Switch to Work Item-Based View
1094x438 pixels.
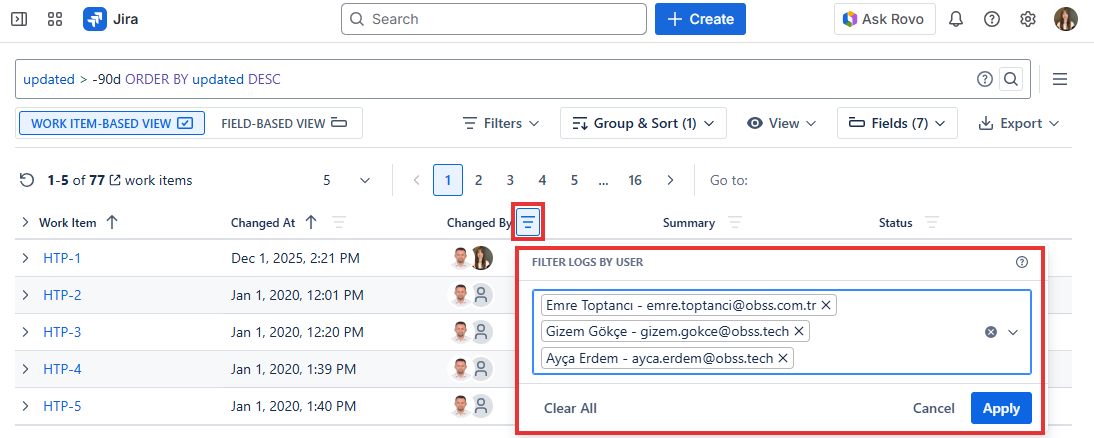tap(111, 123)
